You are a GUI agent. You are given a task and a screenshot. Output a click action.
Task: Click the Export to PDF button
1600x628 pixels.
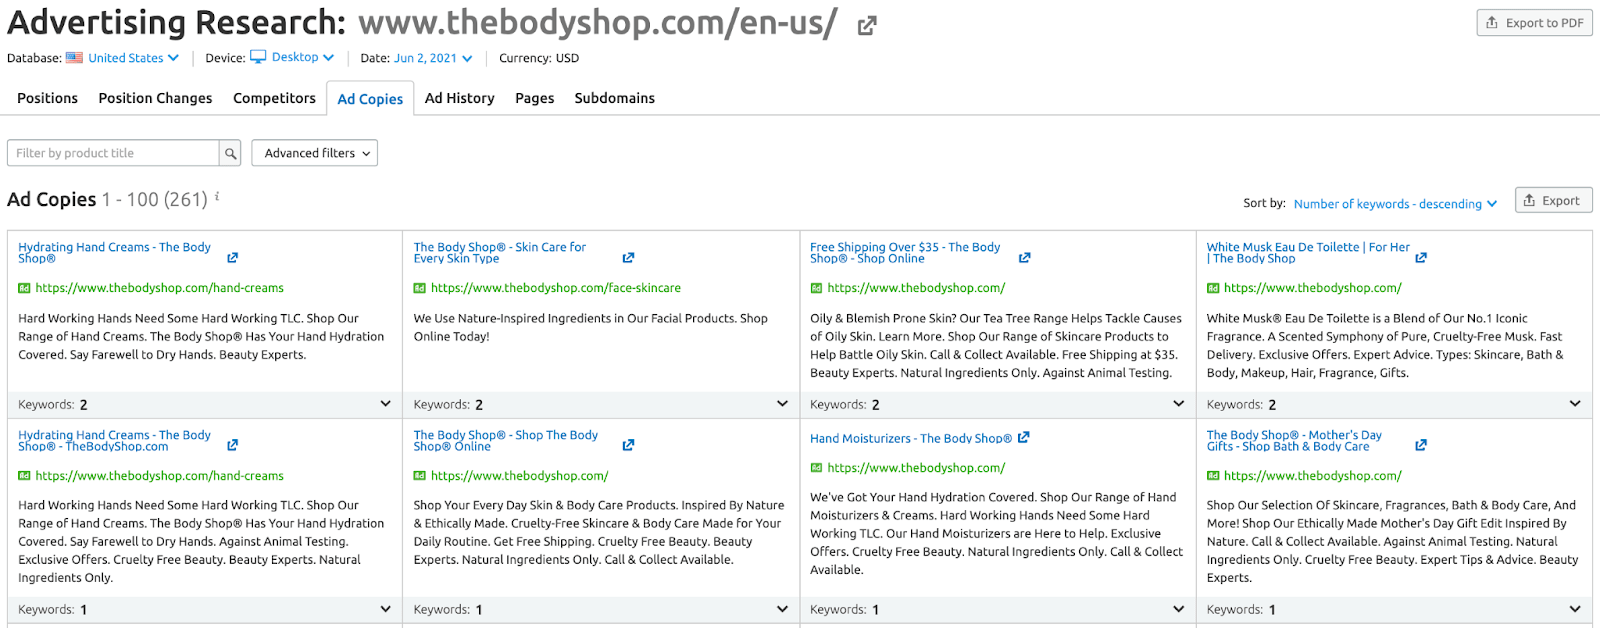coord(1534,23)
